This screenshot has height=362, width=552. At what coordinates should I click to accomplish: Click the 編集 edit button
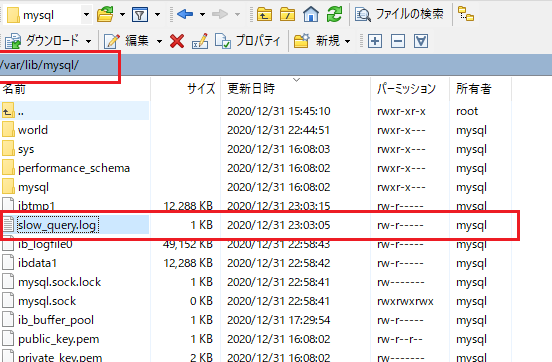pyautogui.click(x=127, y=41)
